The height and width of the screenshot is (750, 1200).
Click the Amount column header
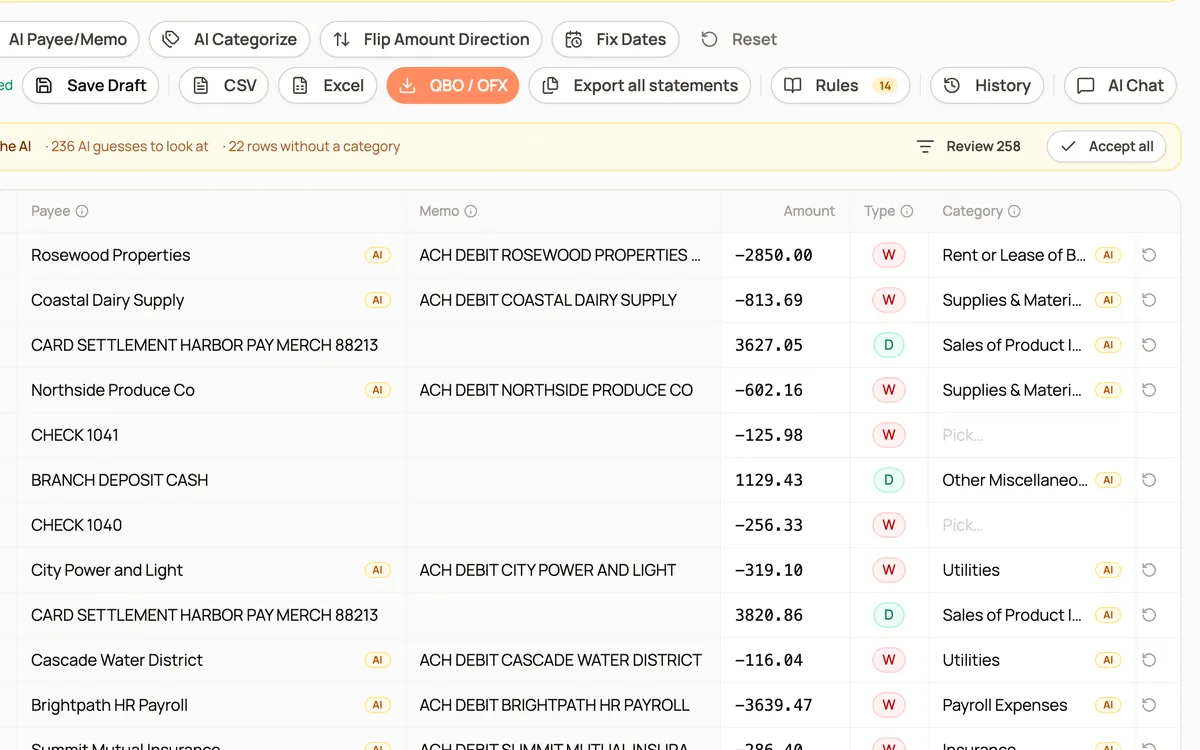pos(809,211)
